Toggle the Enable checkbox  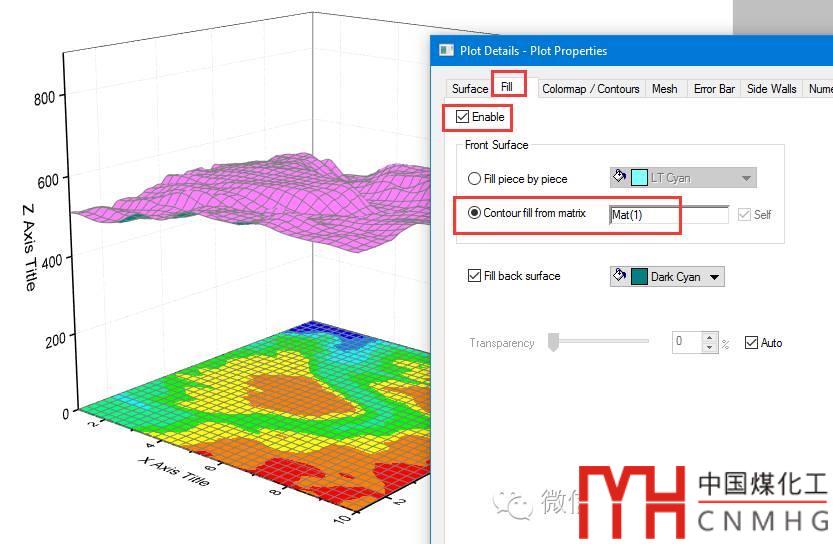(463, 117)
